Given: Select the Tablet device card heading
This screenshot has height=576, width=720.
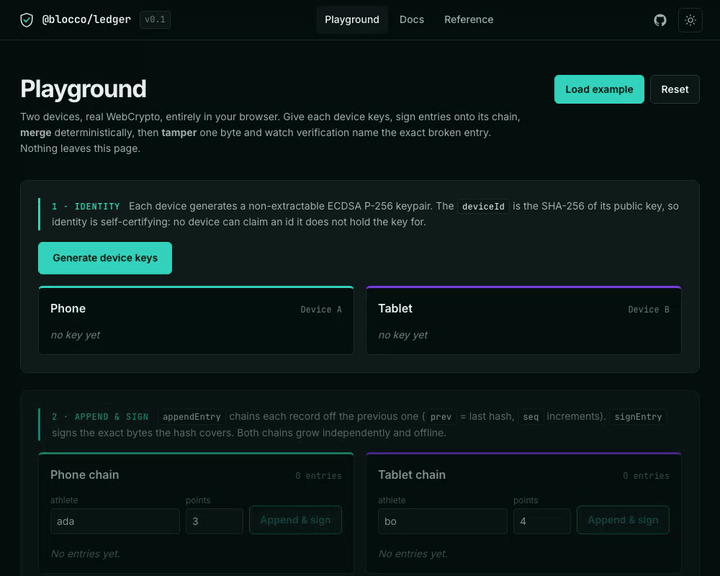Looking at the screenshot, I should click(x=395, y=308).
